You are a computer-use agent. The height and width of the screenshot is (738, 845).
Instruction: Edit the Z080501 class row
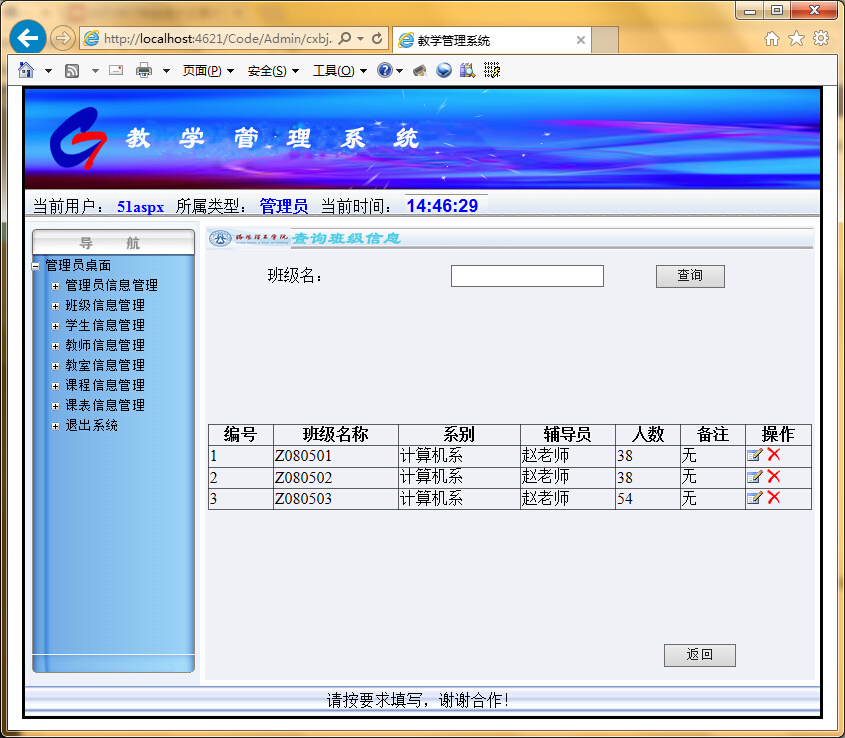click(754, 456)
